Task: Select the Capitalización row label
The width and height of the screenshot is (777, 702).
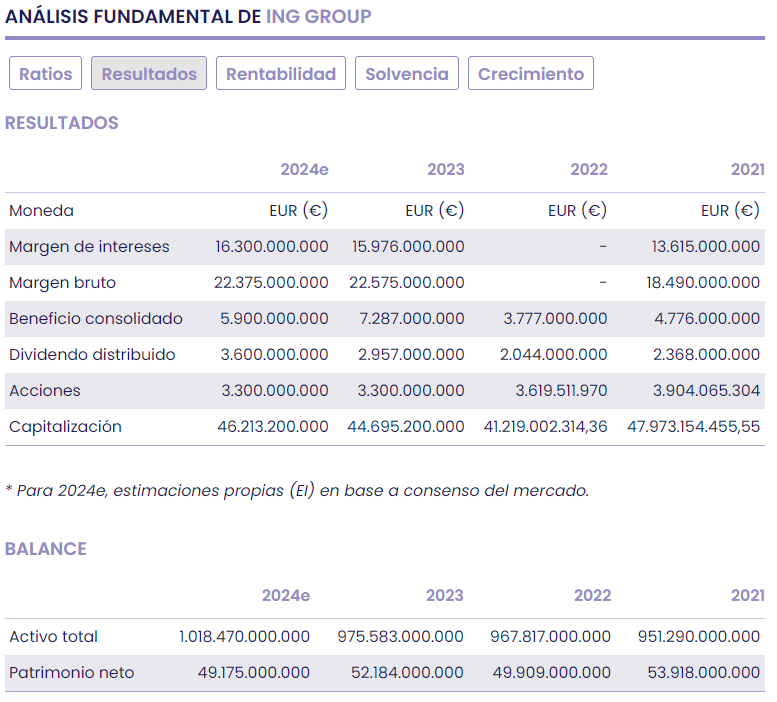Action: (65, 427)
